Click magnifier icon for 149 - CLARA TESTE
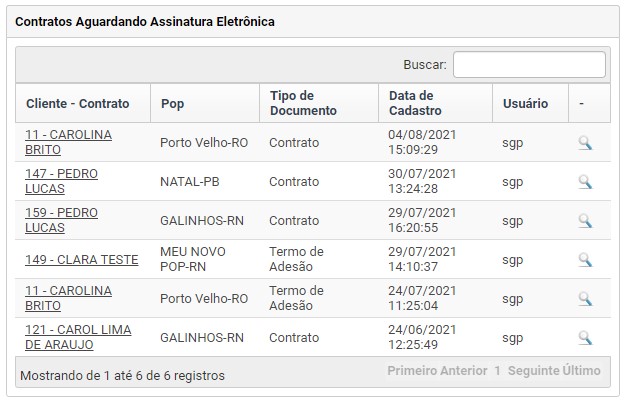 coord(585,260)
